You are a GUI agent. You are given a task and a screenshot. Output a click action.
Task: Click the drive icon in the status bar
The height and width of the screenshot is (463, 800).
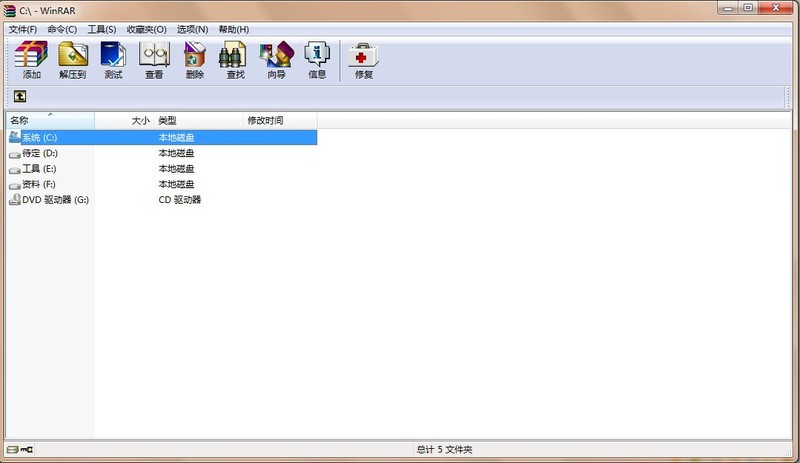13,450
